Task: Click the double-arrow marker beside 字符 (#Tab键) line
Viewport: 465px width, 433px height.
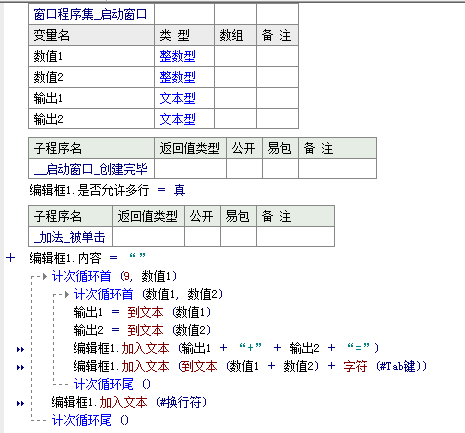Action: pyautogui.click(x=20, y=367)
